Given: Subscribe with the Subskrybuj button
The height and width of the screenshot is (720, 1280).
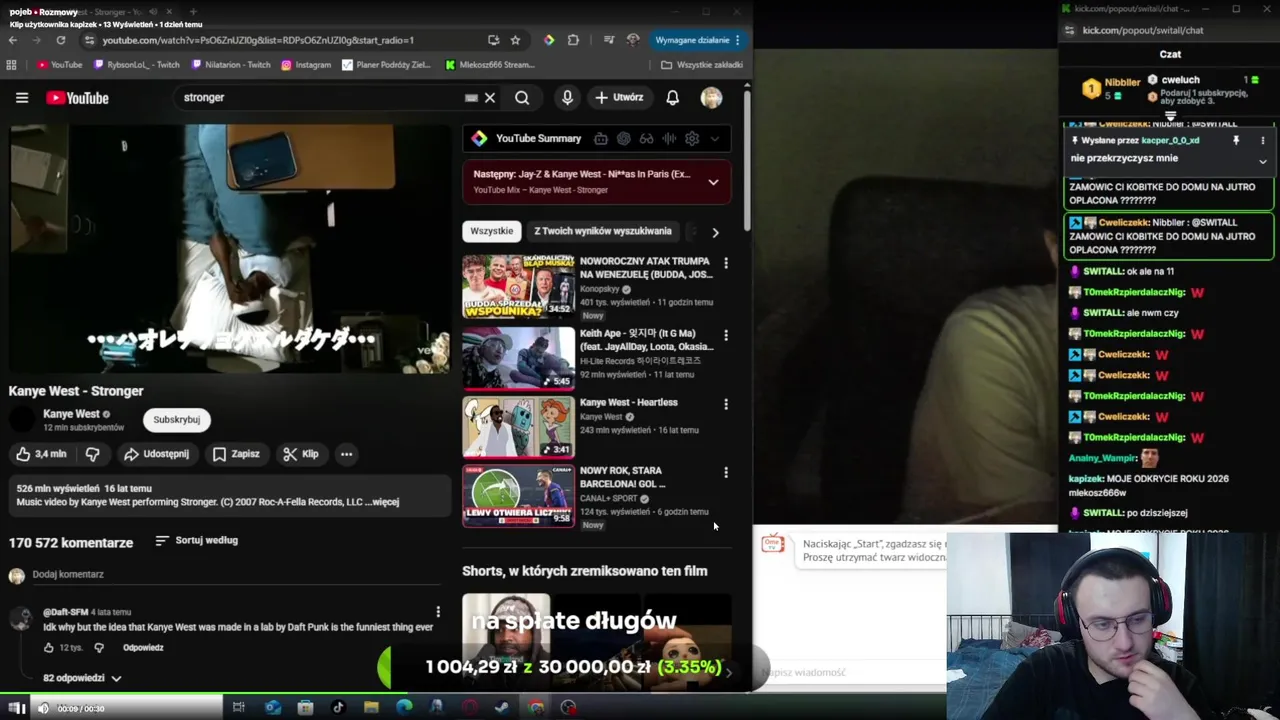Looking at the screenshot, I should pos(177,420).
